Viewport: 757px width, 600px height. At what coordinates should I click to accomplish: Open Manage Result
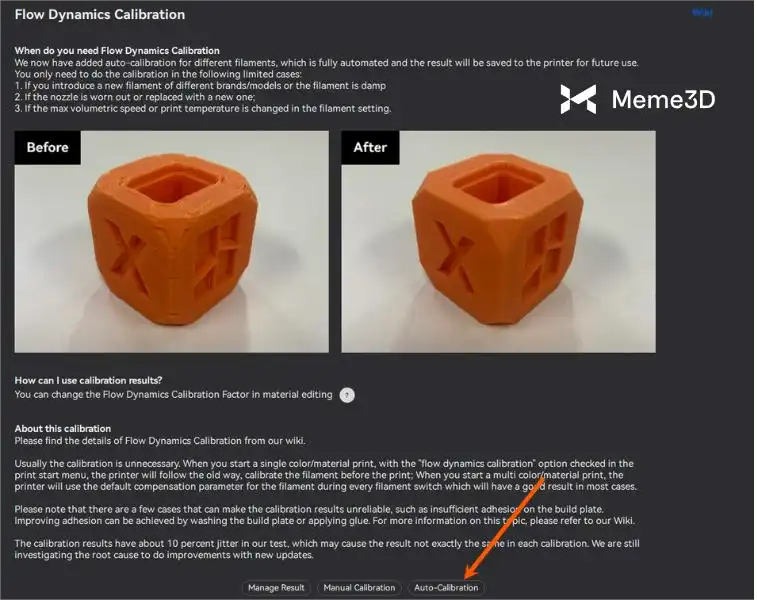(276, 587)
